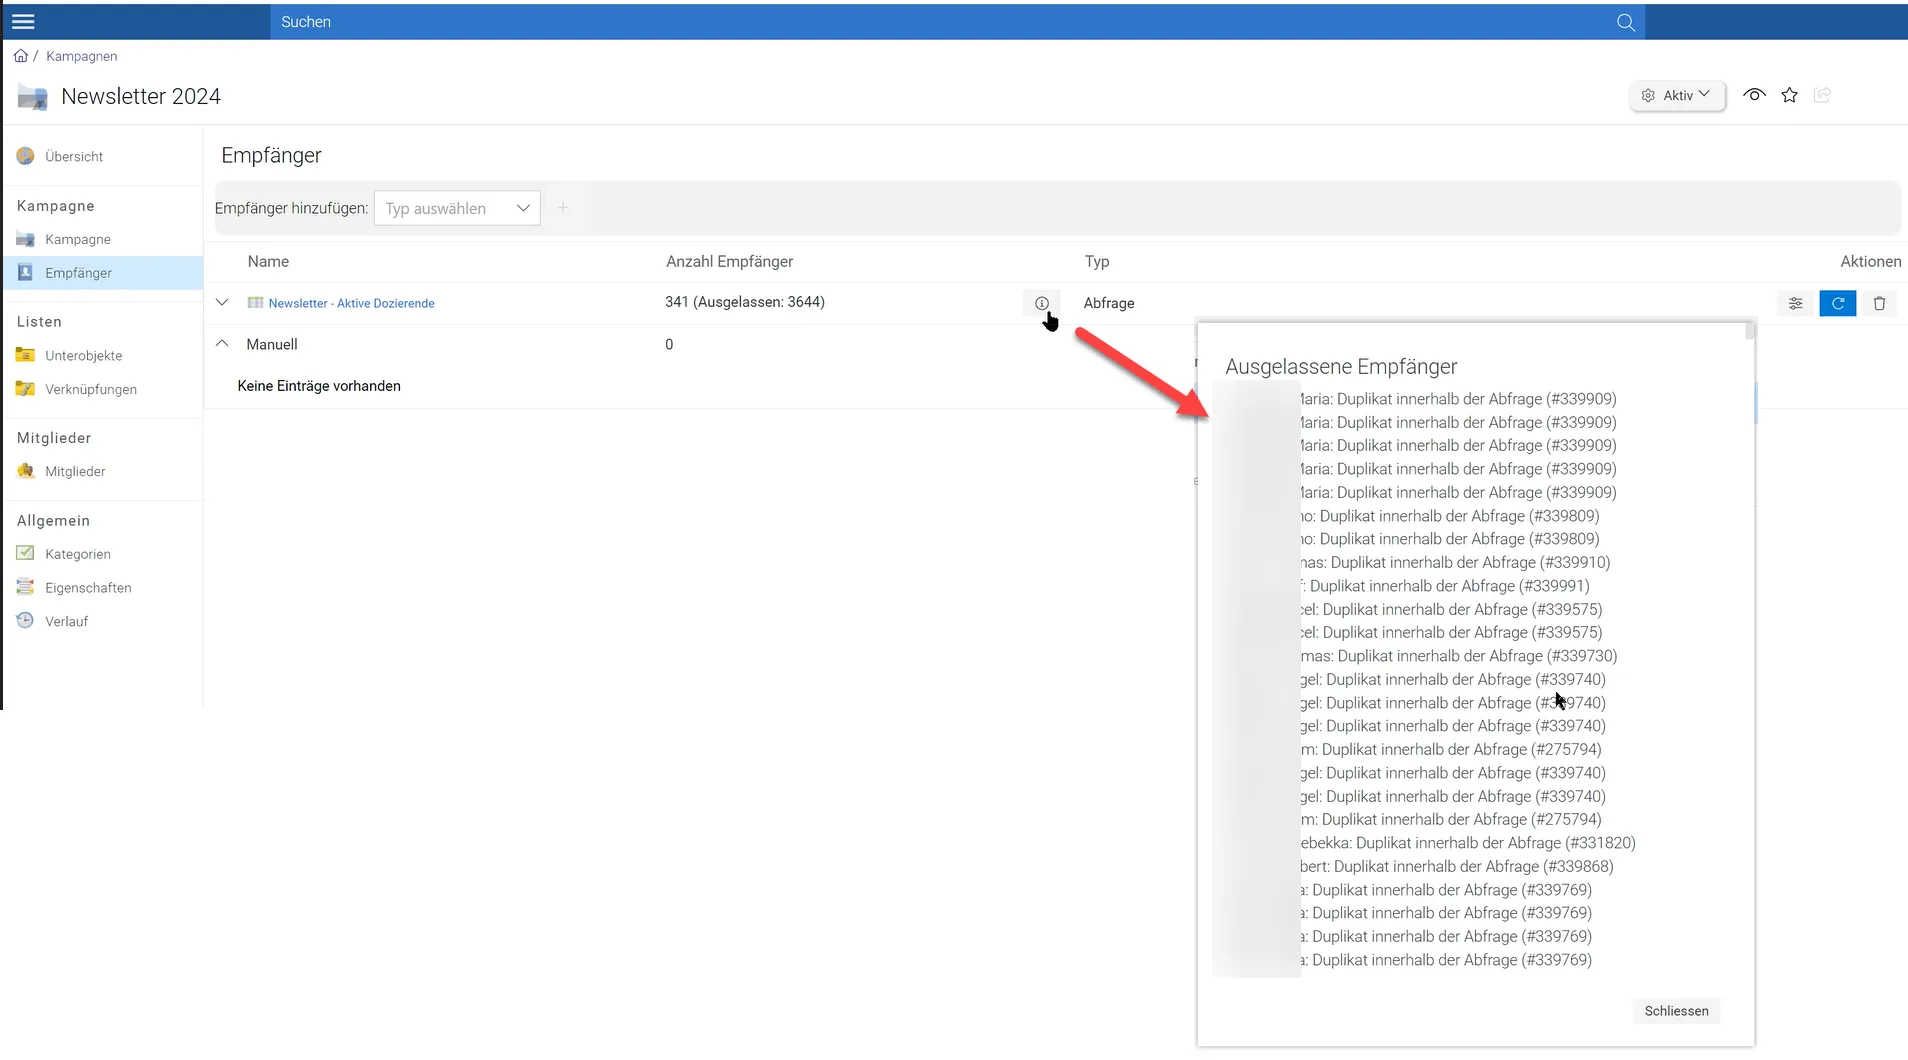
Task: Click the Anzahl Empfänger column header
Action: pyautogui.click(x=729, y=261)
